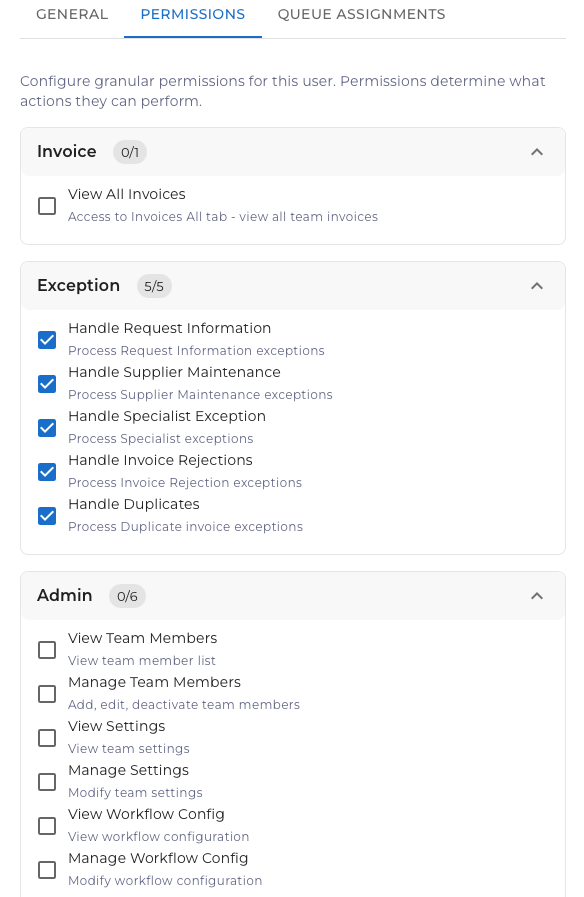Open the Queue Assignments tab
Image resolution: width=584 pixels, height=897 pixels.
click(x=361, y=14)
